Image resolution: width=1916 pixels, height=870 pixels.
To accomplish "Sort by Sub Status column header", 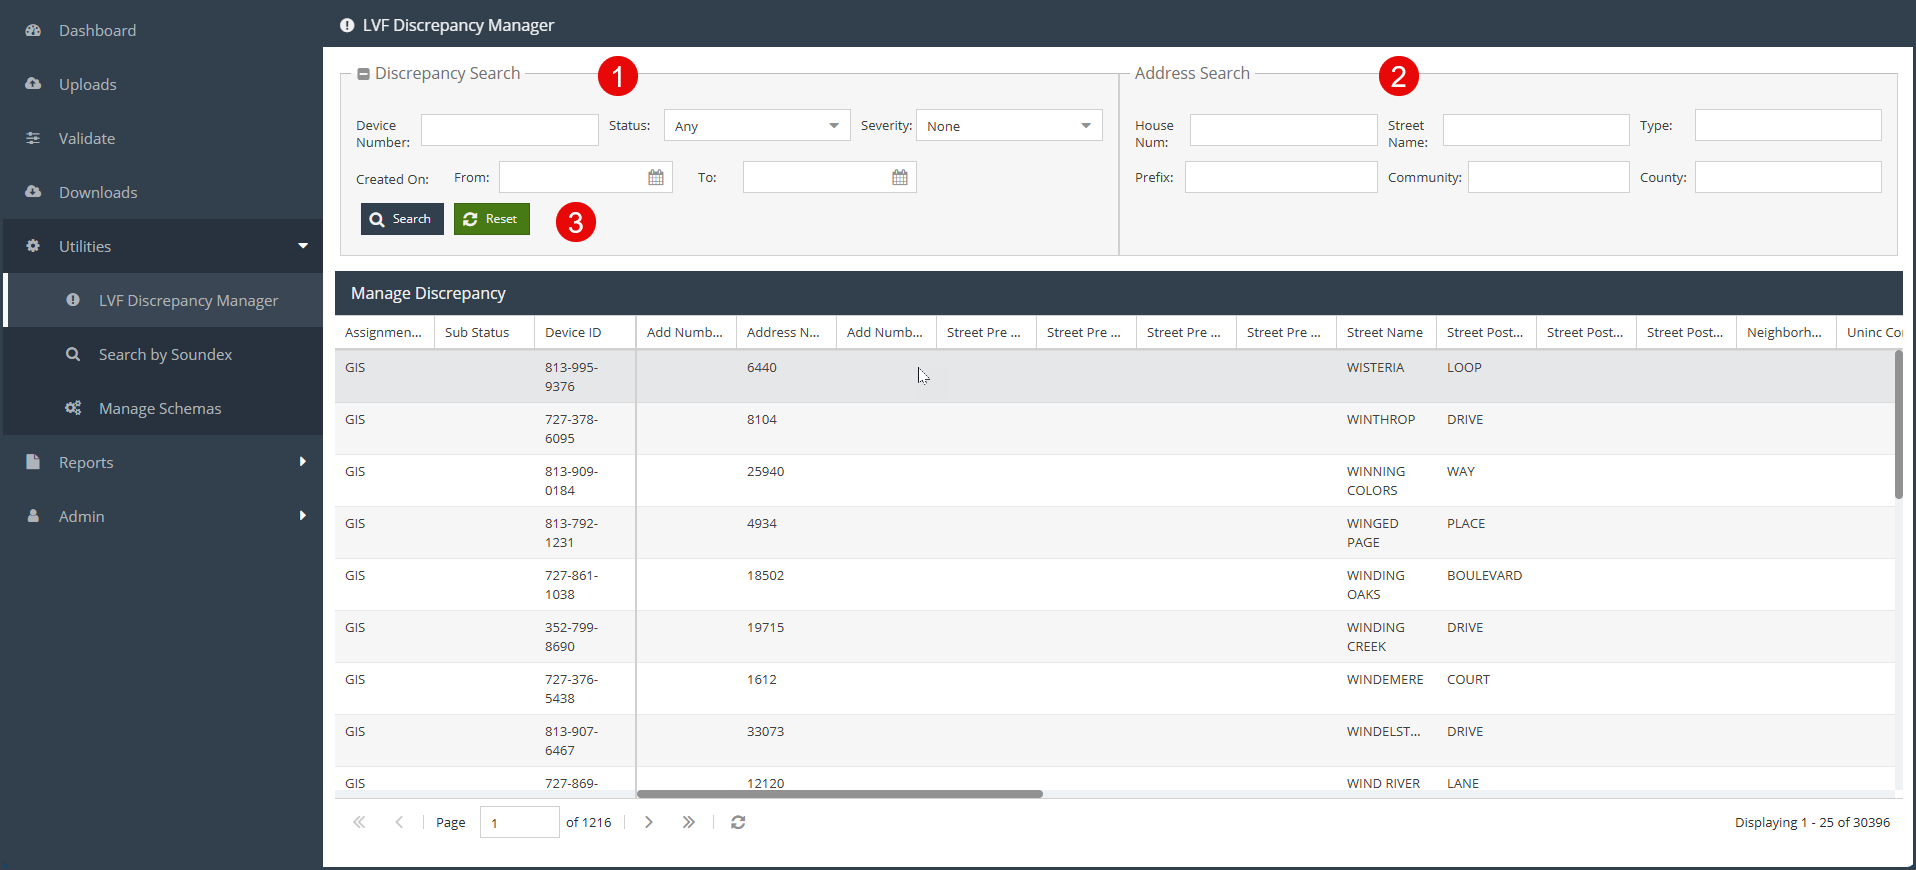I will pyautogui.click(x=484, y=332).
